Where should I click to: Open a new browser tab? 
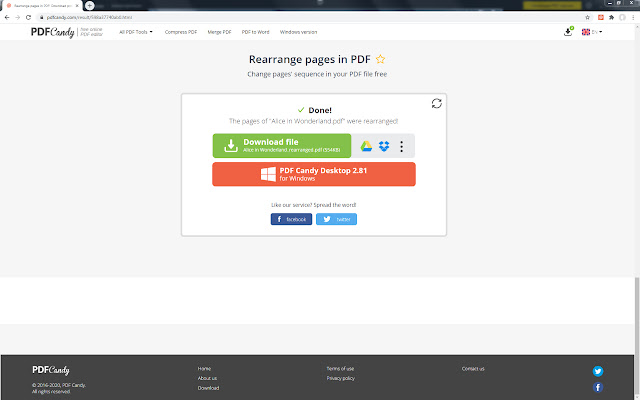(x=89, y=6)
